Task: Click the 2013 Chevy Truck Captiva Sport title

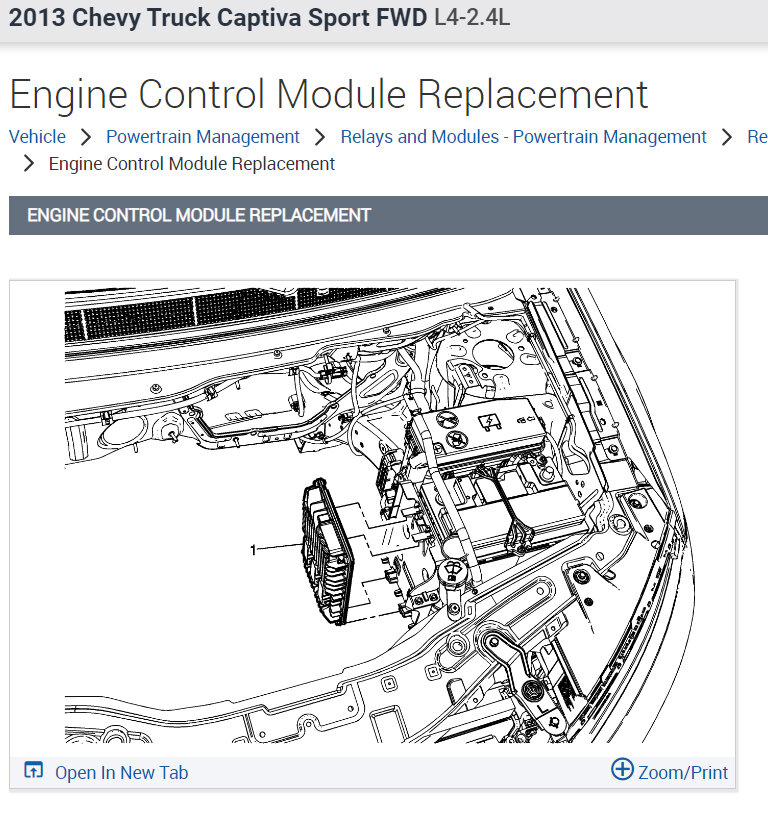Action: pyautogui.click(x=218, y=18)
